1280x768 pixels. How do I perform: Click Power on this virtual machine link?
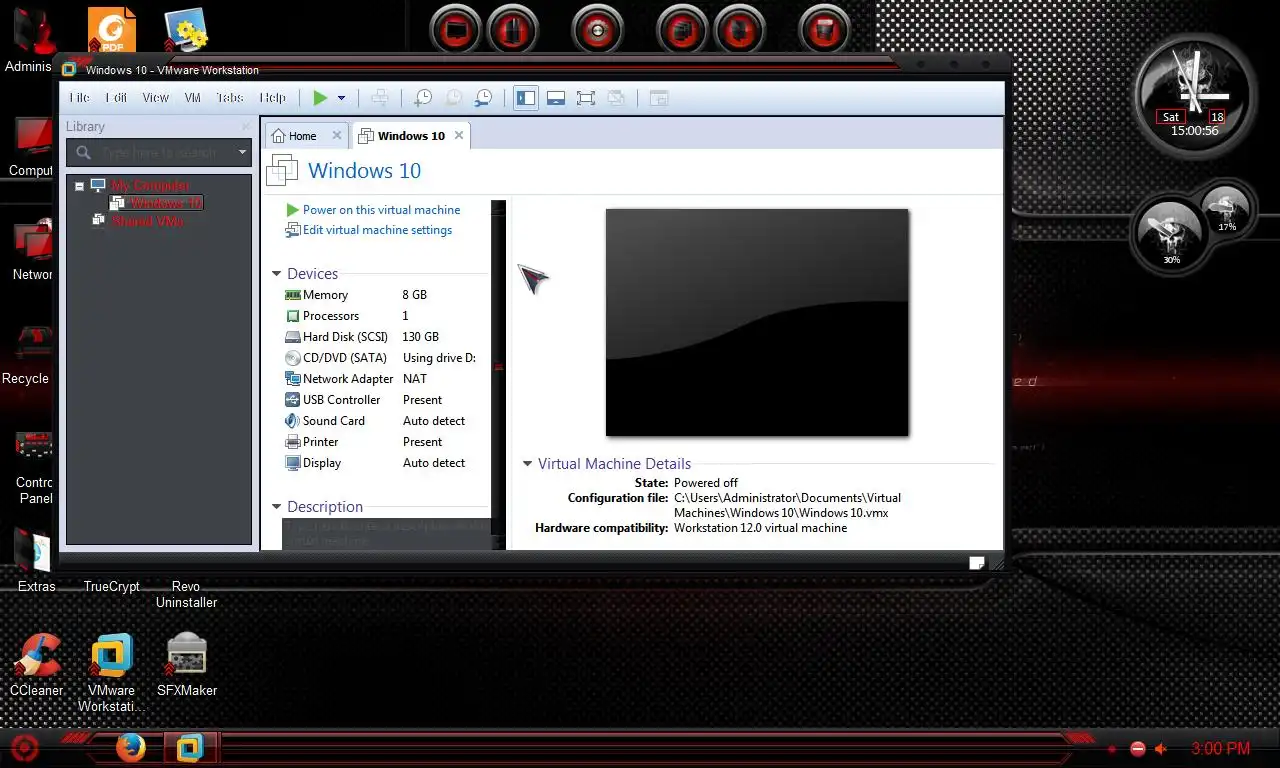pos(381,210)
